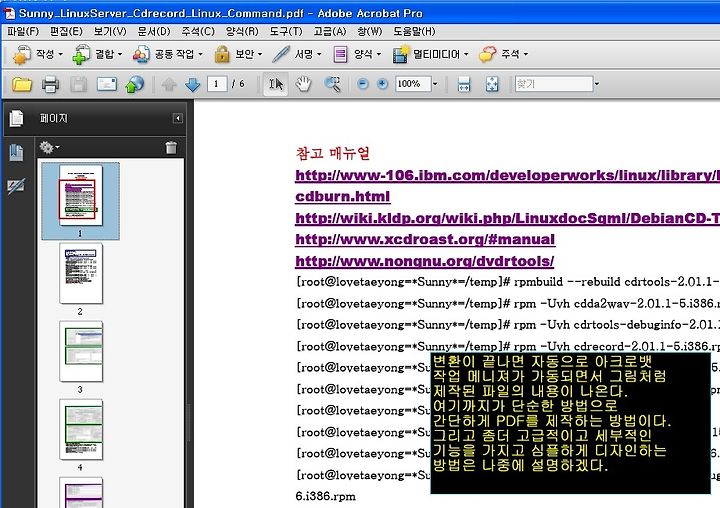720x508 pixels.
Task: Open the Signatures panel in sidebar
Action: [16, 186]
